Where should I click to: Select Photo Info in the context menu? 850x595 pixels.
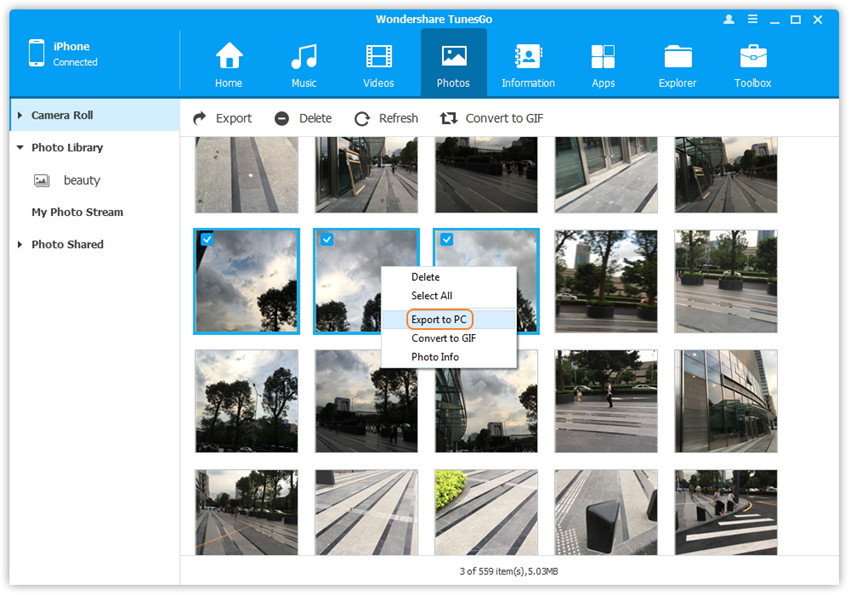[435, 357]
